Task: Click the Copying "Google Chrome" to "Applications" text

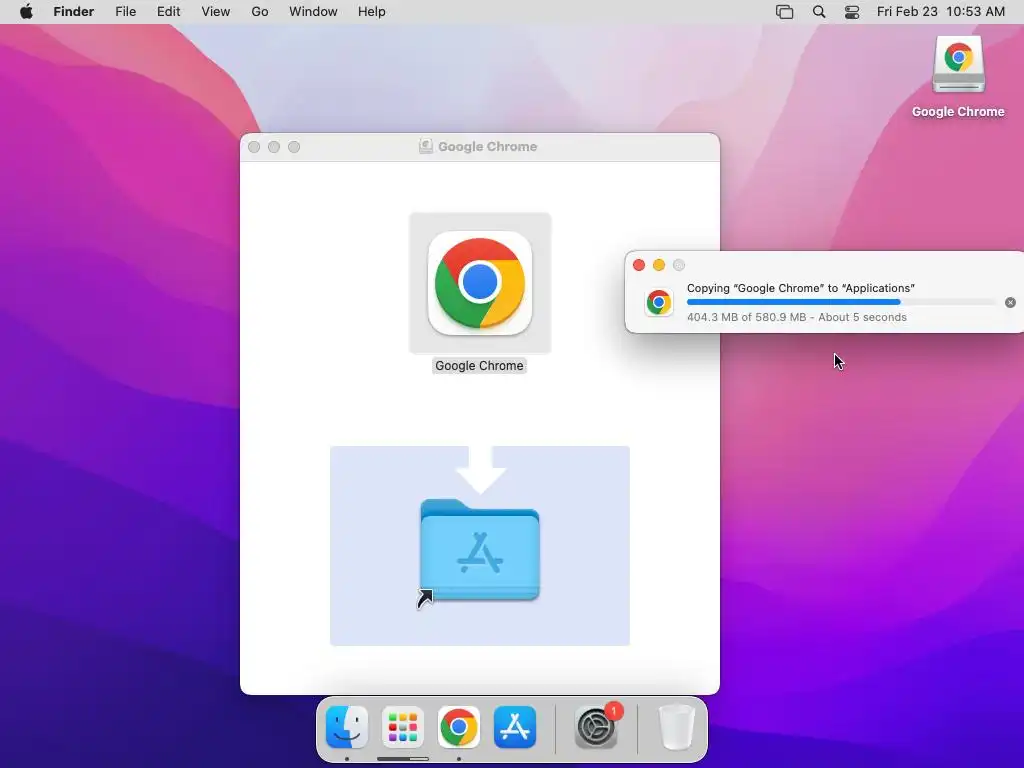Action: click(801, 288)
